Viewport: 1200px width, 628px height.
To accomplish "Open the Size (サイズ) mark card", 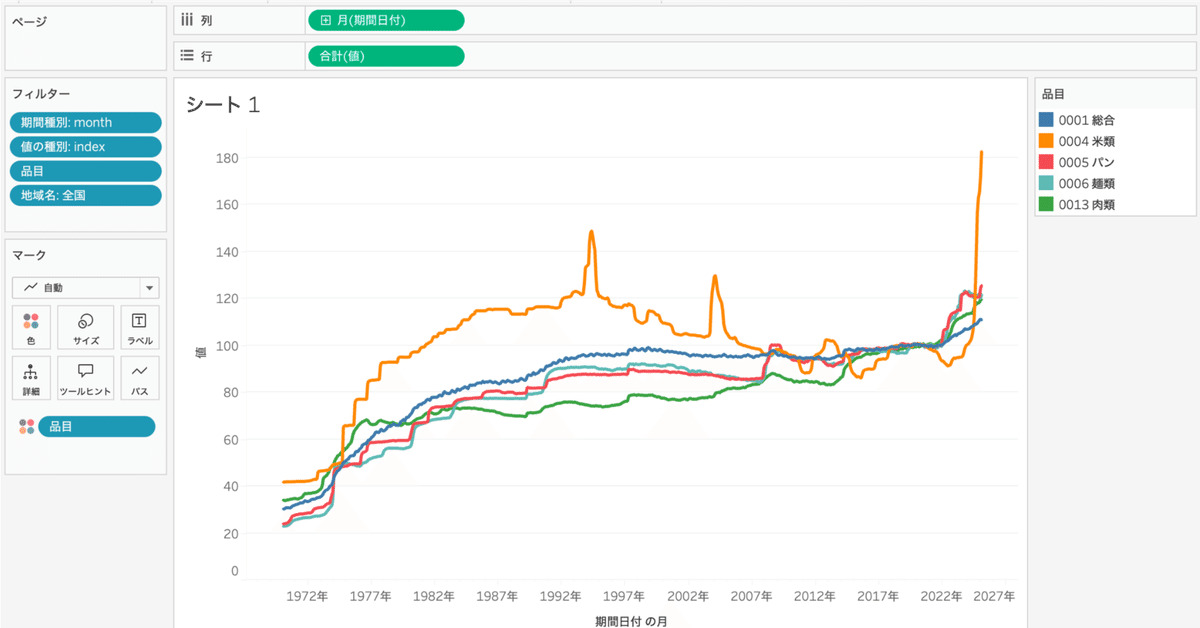I will coord(86,328).
